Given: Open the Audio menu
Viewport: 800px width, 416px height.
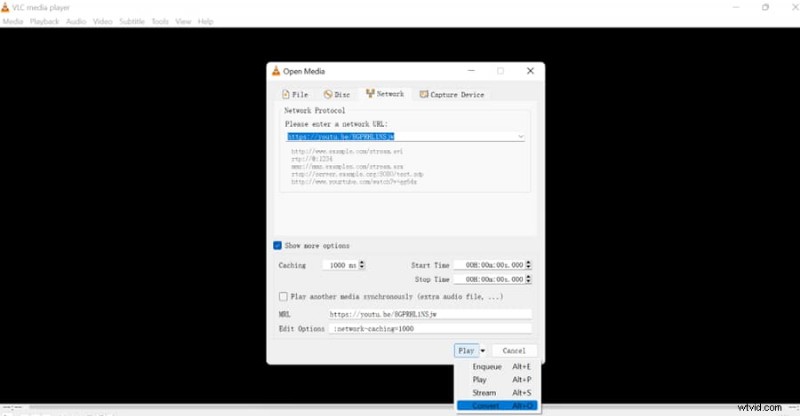Looking at the screenshot, I should [x=76, y=21].
